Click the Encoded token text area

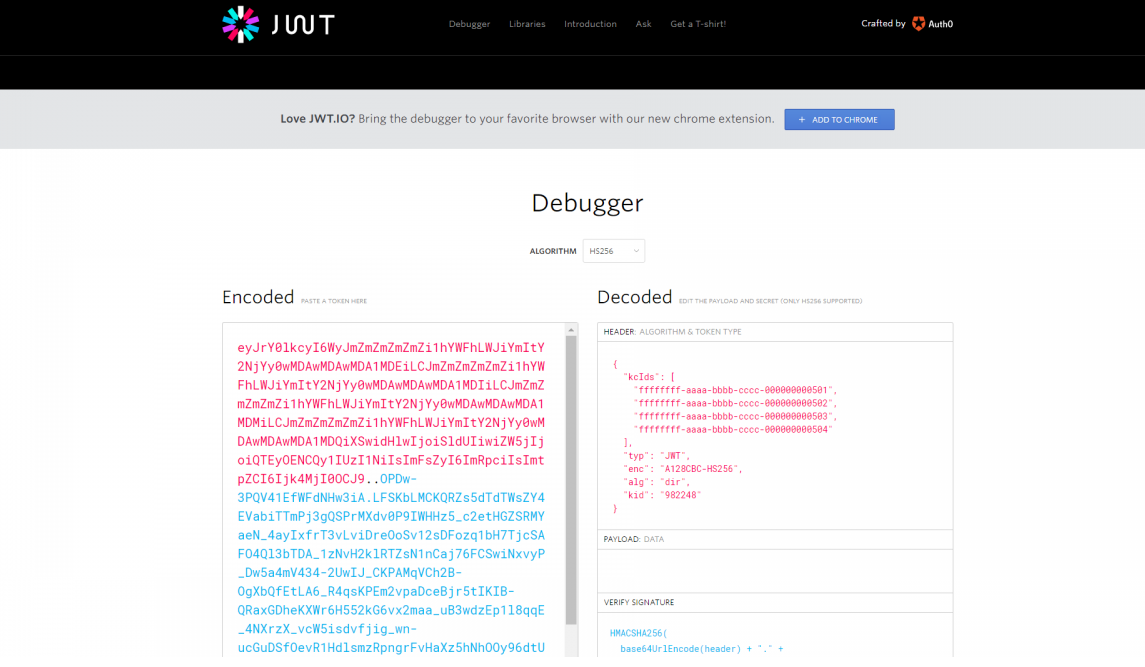point(394,490)
